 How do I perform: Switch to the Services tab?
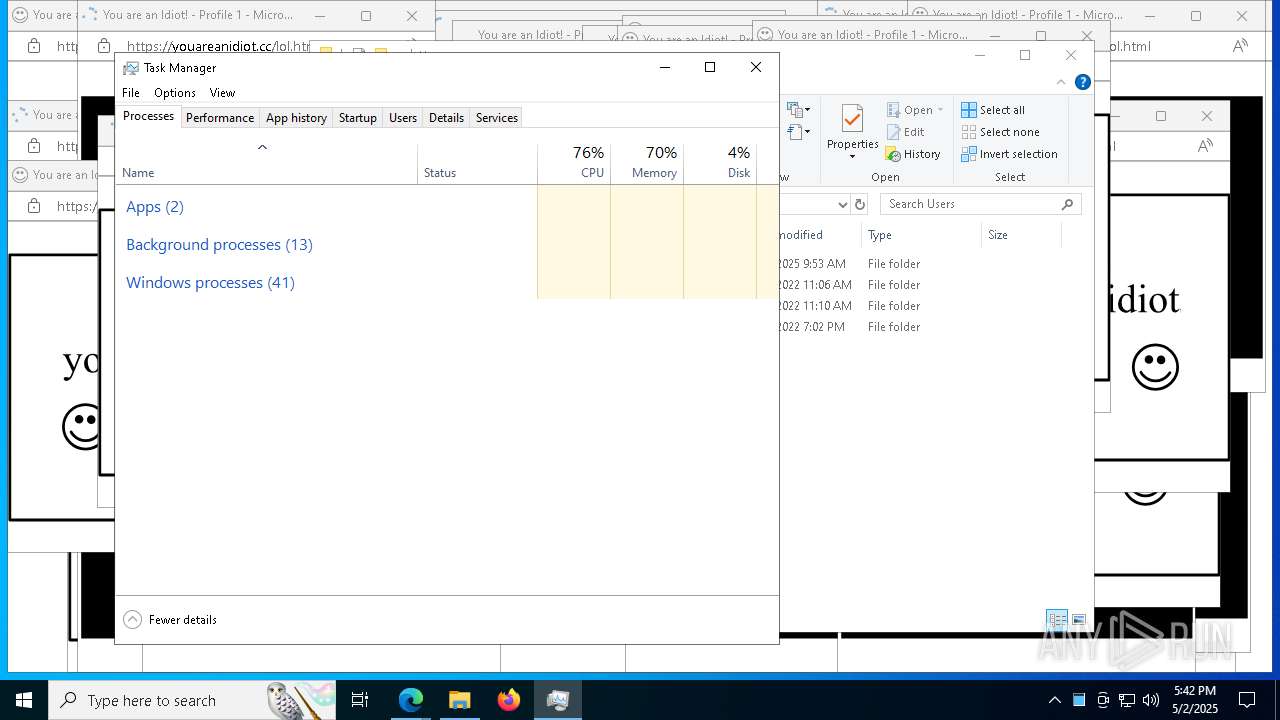[x=497, y=117]
